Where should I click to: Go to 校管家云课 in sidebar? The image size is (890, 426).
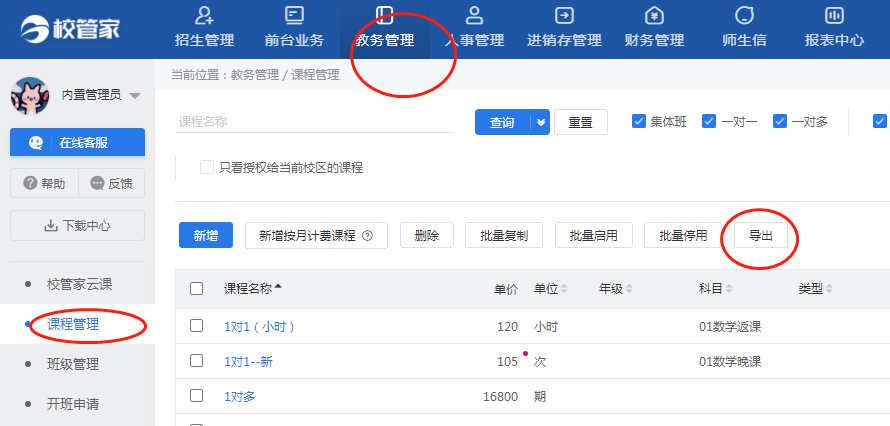click(77, 284)
